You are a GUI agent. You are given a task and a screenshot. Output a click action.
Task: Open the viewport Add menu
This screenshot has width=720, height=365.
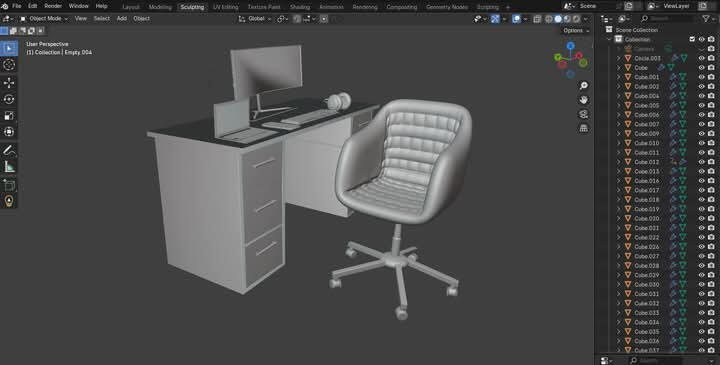click(x=122, y=19)
